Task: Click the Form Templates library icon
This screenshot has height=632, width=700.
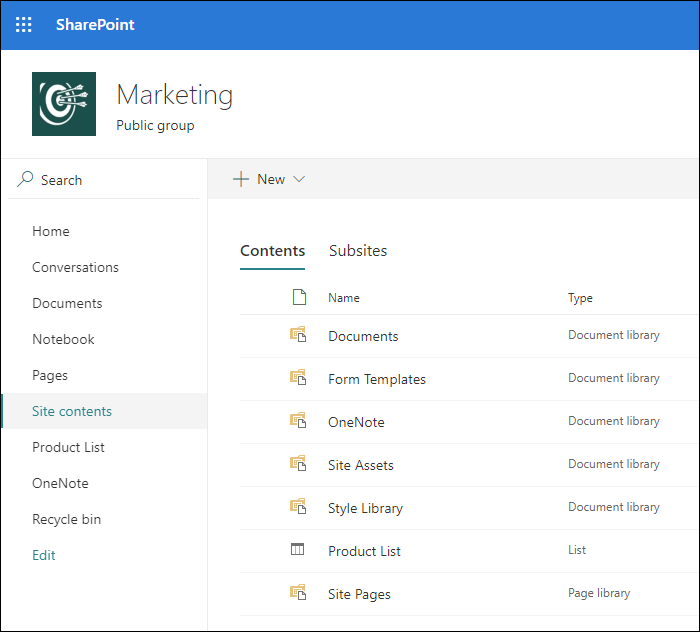Action: point(298,377)
